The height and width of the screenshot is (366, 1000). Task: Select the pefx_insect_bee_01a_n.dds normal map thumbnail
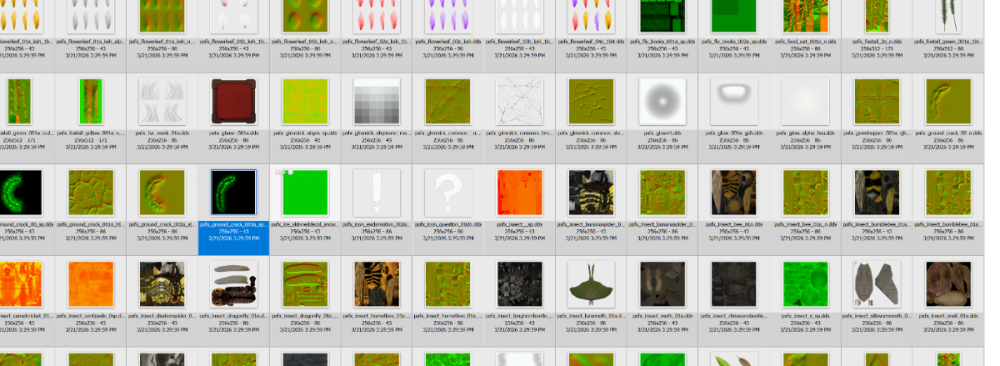point(805,193)
